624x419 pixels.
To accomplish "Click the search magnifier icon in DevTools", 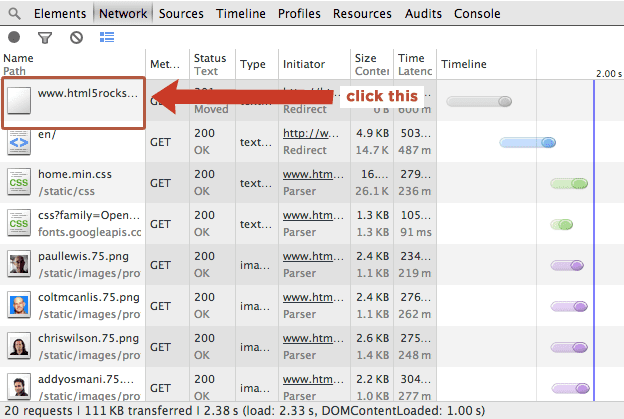I will [14, 14].
